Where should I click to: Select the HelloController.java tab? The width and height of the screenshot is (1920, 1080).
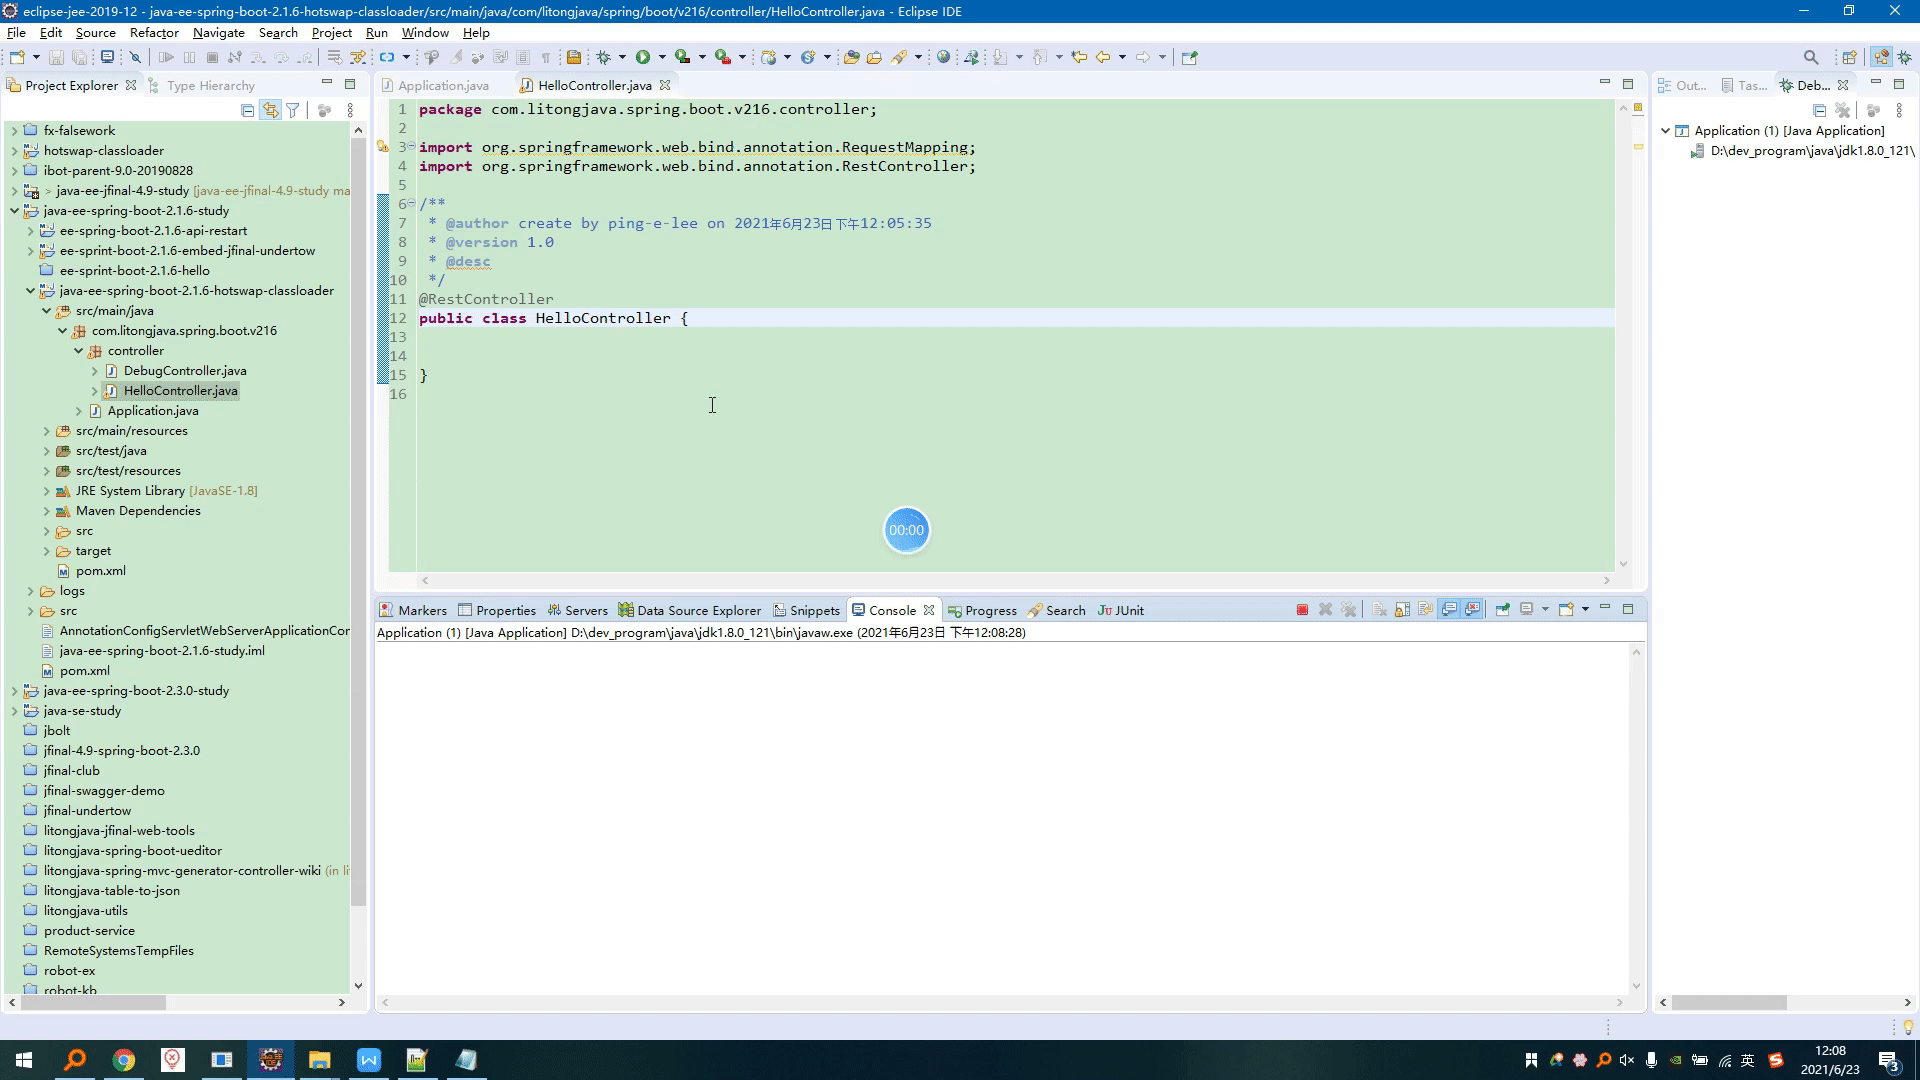point(593,84)
